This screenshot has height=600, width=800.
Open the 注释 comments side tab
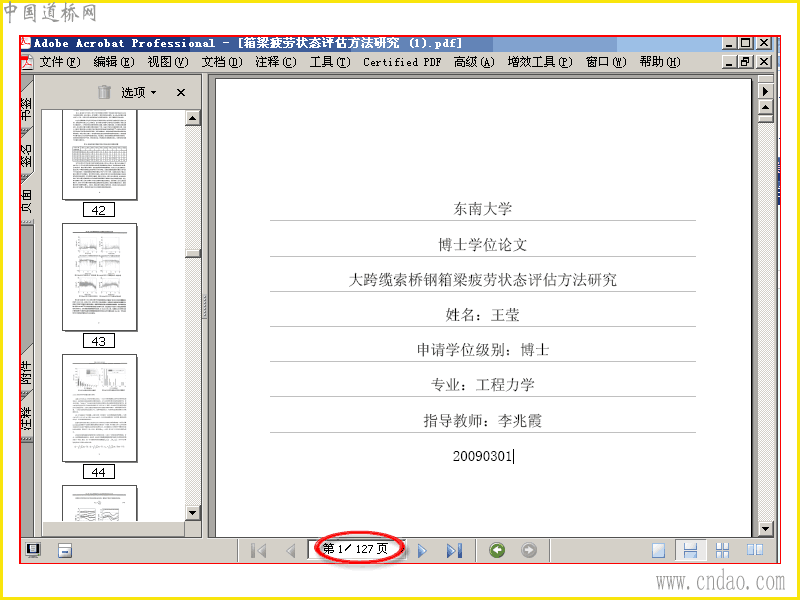click(27, 418)
